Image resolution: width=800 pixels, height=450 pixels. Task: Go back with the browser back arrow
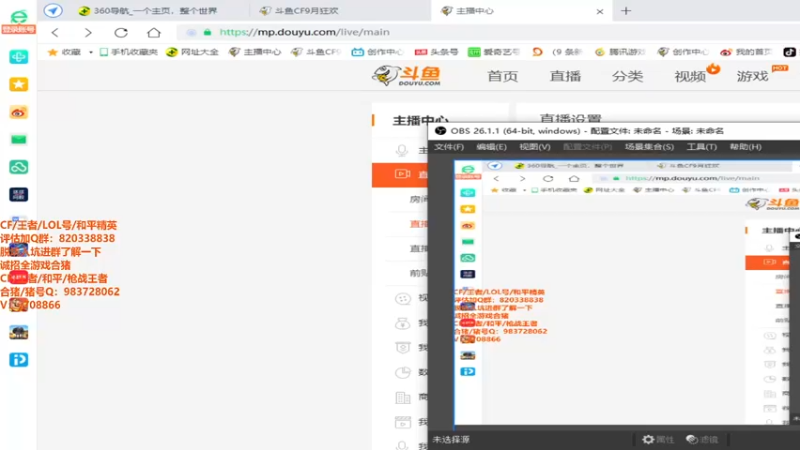pos(55,33)
